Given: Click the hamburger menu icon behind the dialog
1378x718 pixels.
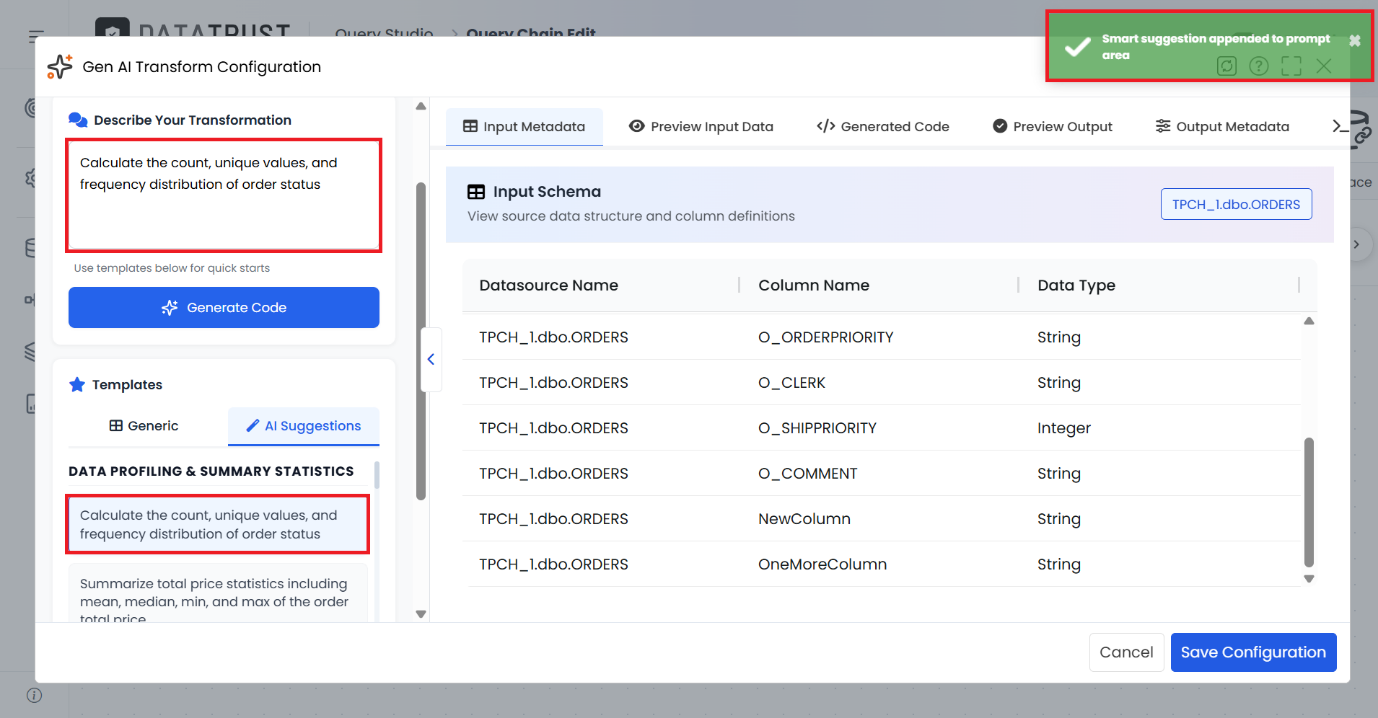Looking at the screenshot, I should [x=37, y=37].
